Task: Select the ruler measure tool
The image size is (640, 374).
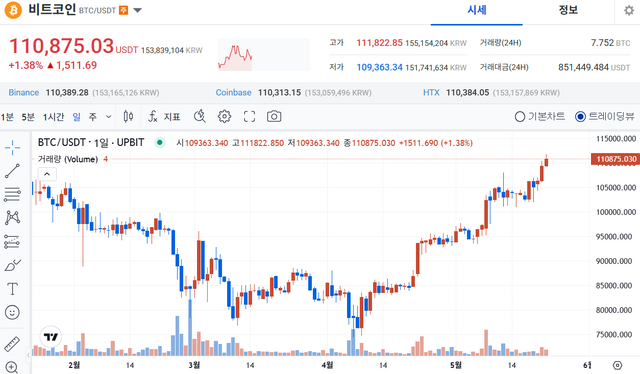Action: click(x=12, y=344)
